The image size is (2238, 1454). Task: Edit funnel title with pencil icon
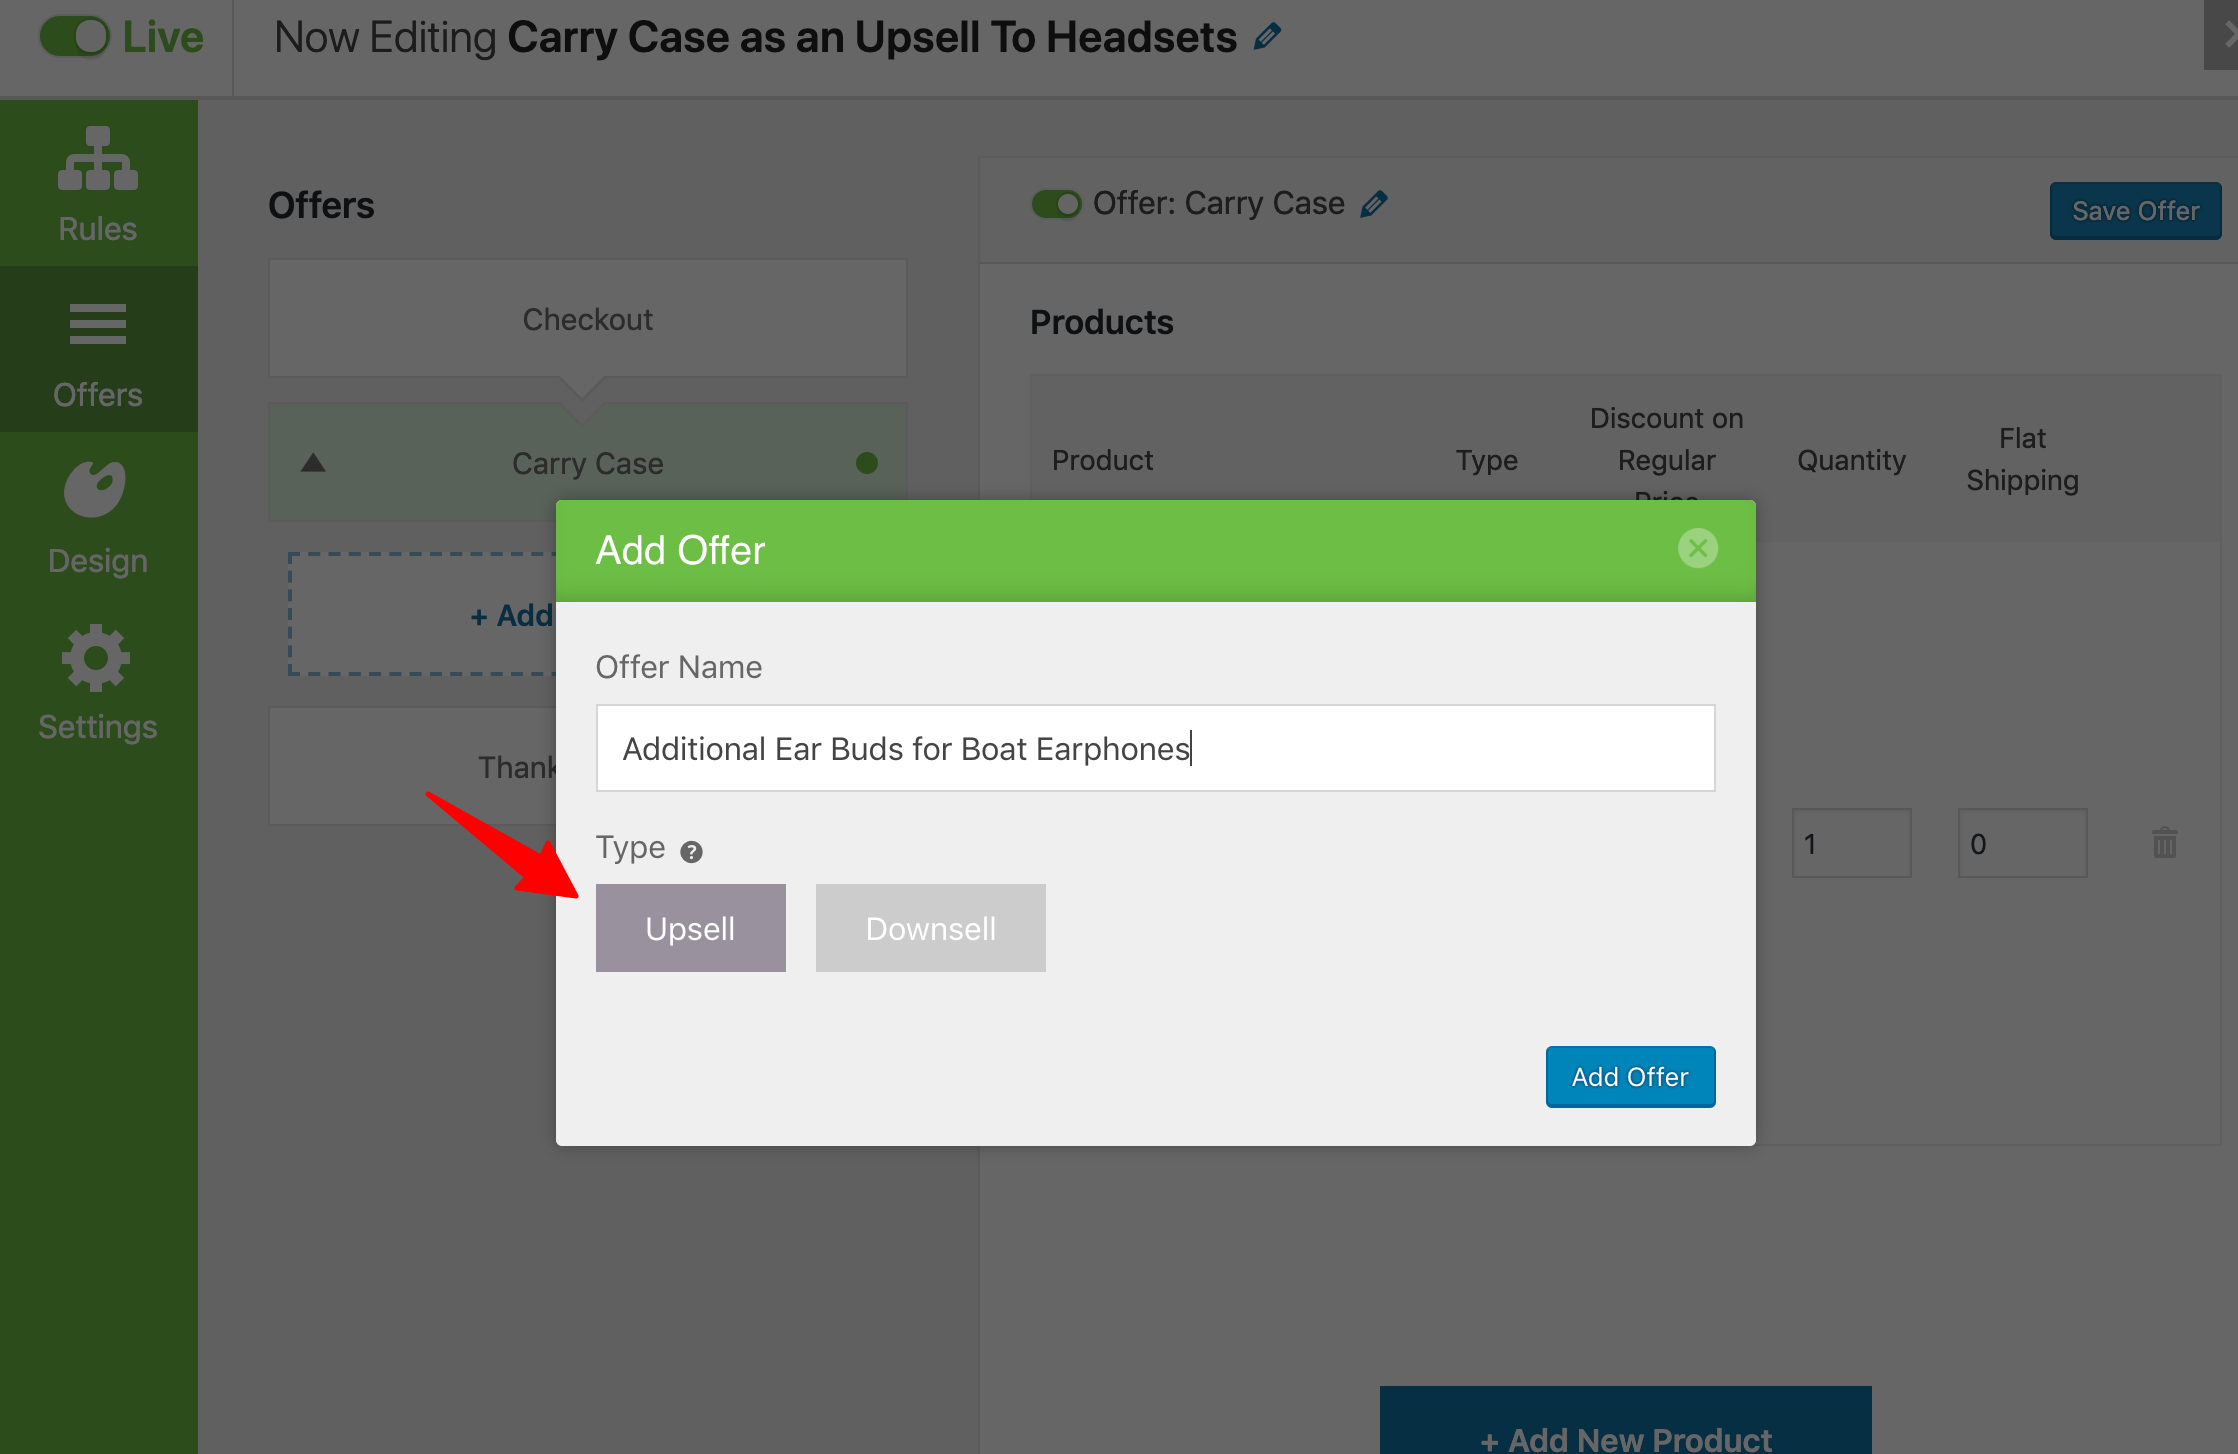point(1267,37)
